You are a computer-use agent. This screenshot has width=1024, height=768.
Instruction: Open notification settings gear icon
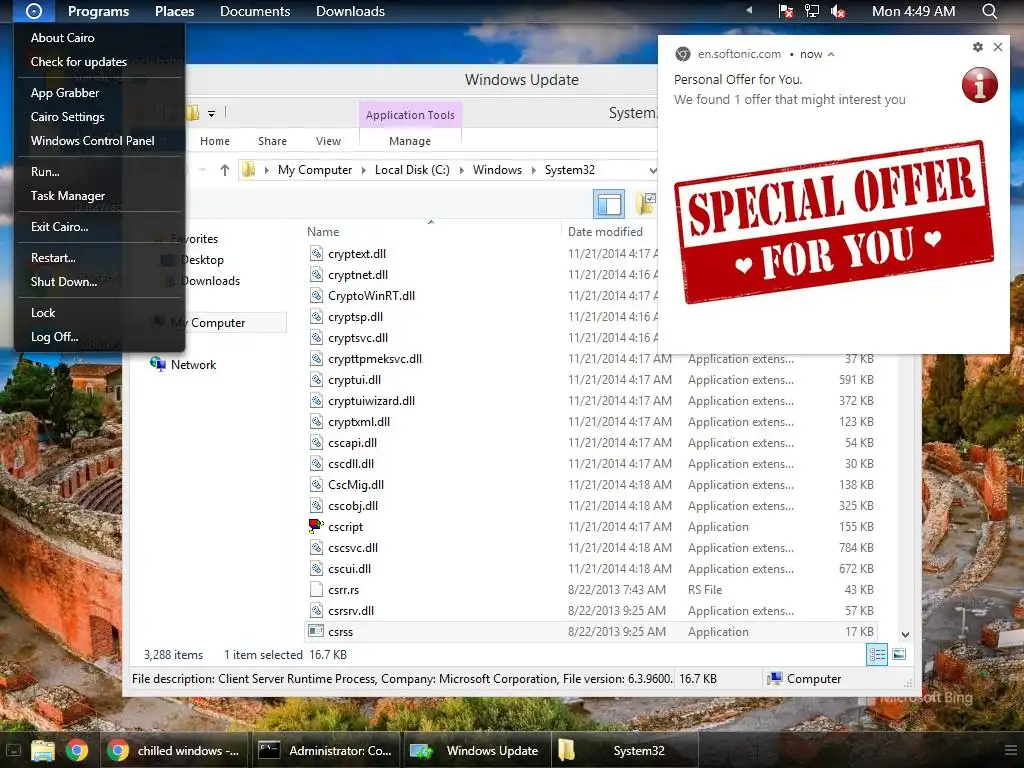[x=978, y=47]
